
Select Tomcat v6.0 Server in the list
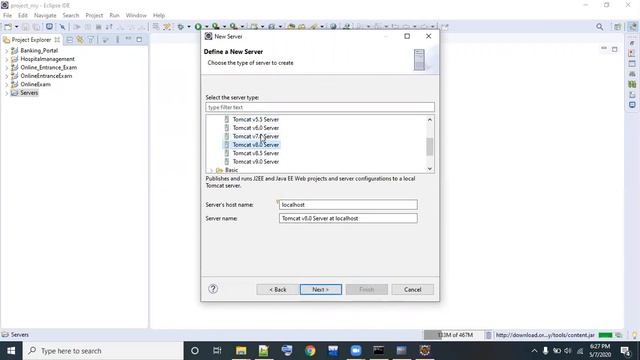pos(256,128)
